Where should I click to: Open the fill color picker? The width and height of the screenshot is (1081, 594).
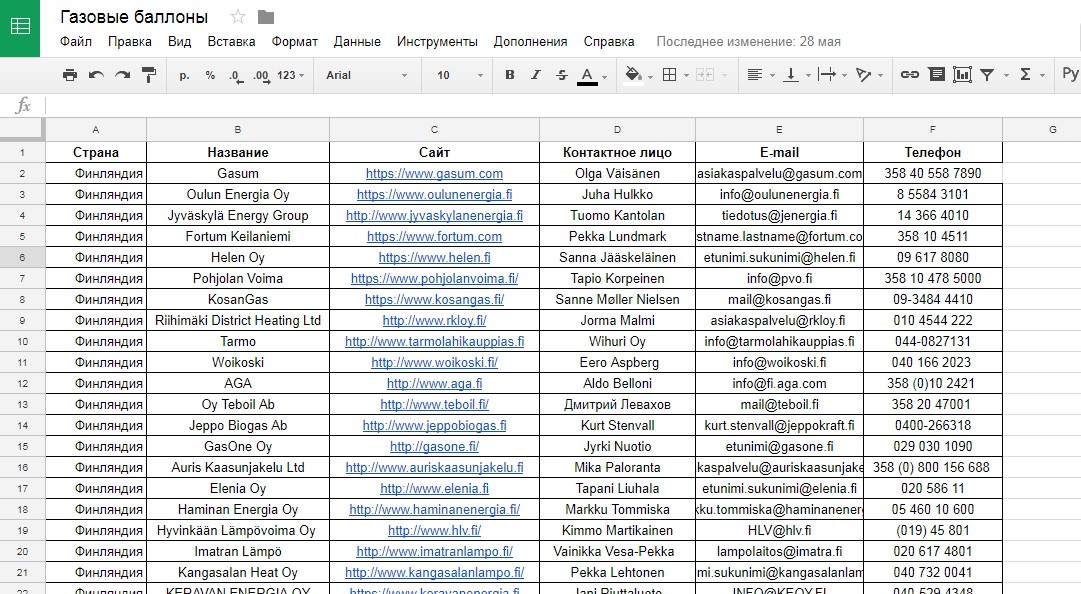638,75
